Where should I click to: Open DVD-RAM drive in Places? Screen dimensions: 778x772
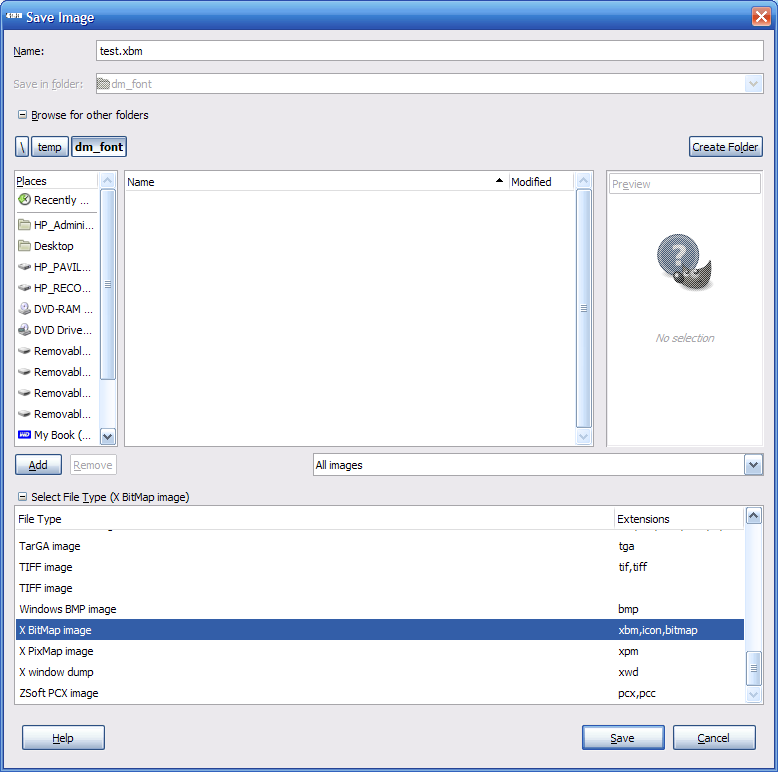[57, 309]
